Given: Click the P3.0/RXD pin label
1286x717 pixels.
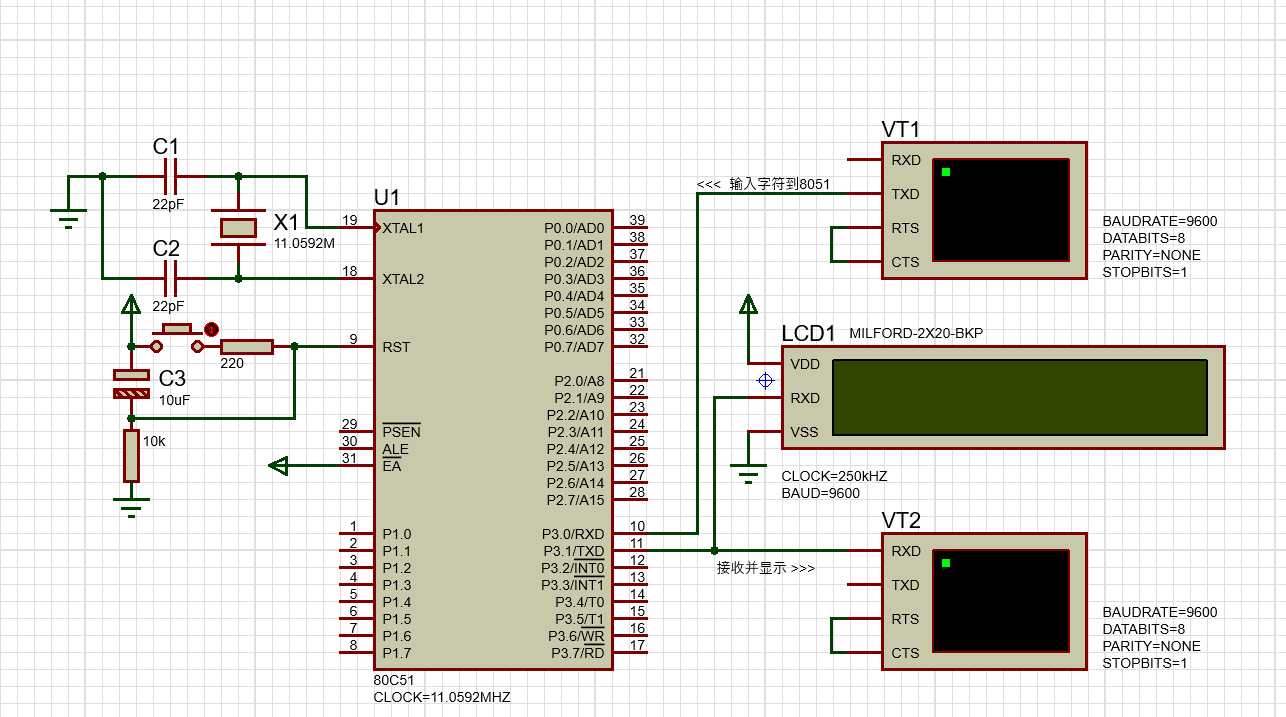Looking at the screenshot, I should coord(574,534).
